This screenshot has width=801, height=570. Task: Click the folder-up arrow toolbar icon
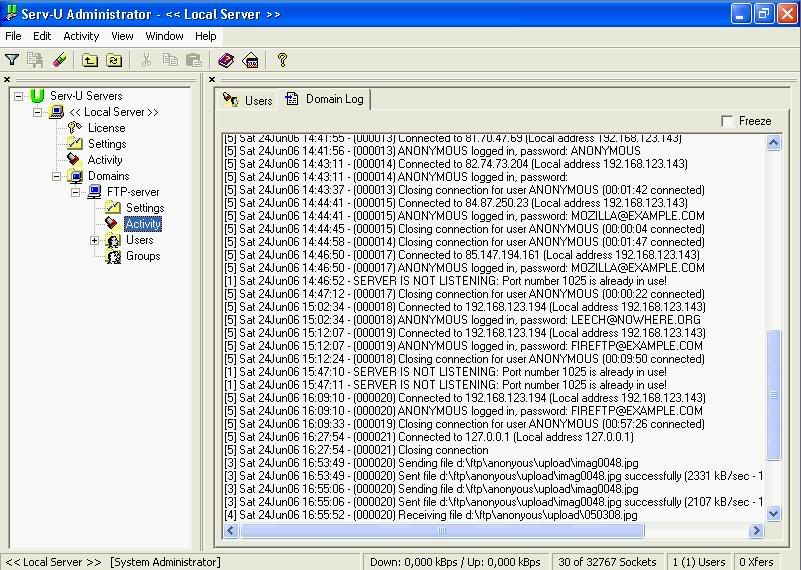[x=90, y=60]
